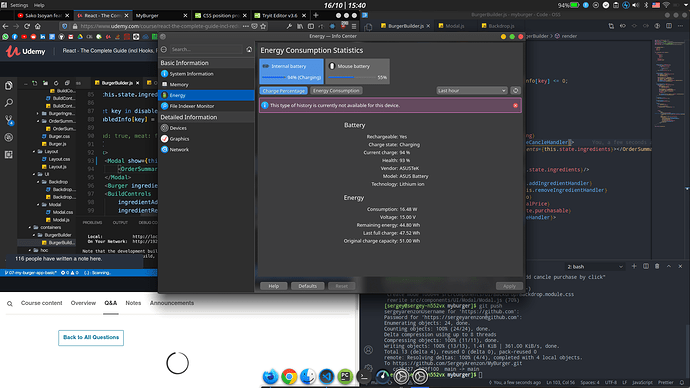Switch to CSS position browser tab

click(x=221, y=15)
